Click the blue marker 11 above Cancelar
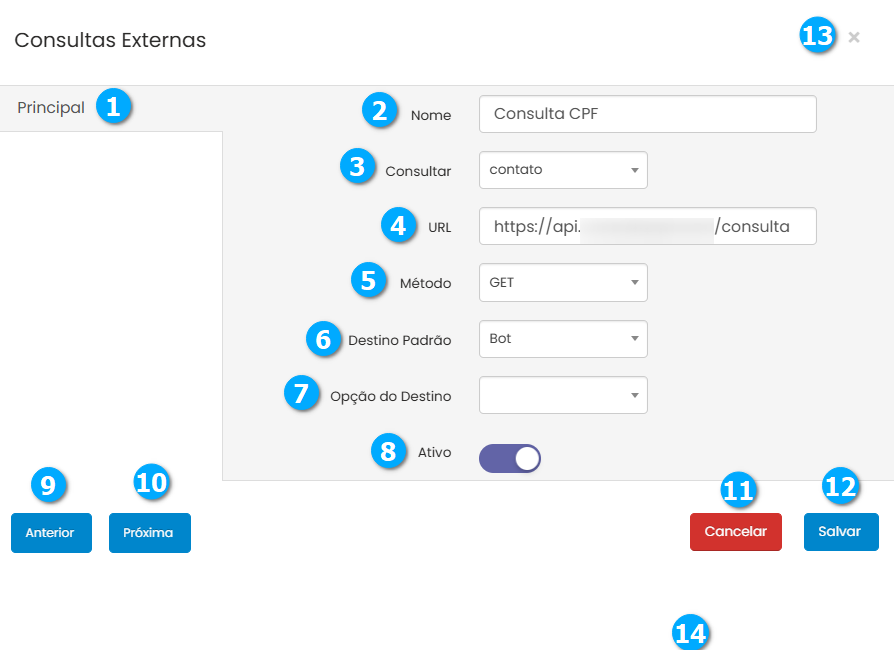This screenshot has width=894, height=650. (739, 490)
